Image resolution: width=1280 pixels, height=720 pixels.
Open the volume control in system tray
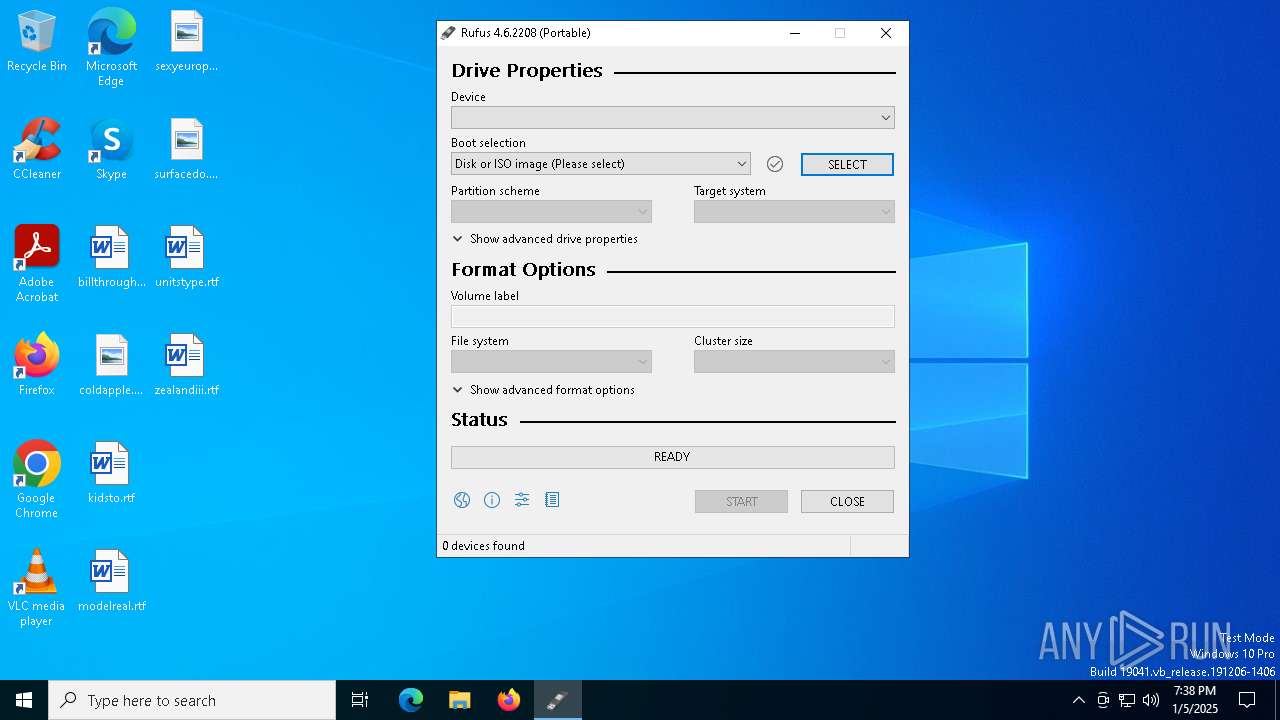coord(1151,700)
